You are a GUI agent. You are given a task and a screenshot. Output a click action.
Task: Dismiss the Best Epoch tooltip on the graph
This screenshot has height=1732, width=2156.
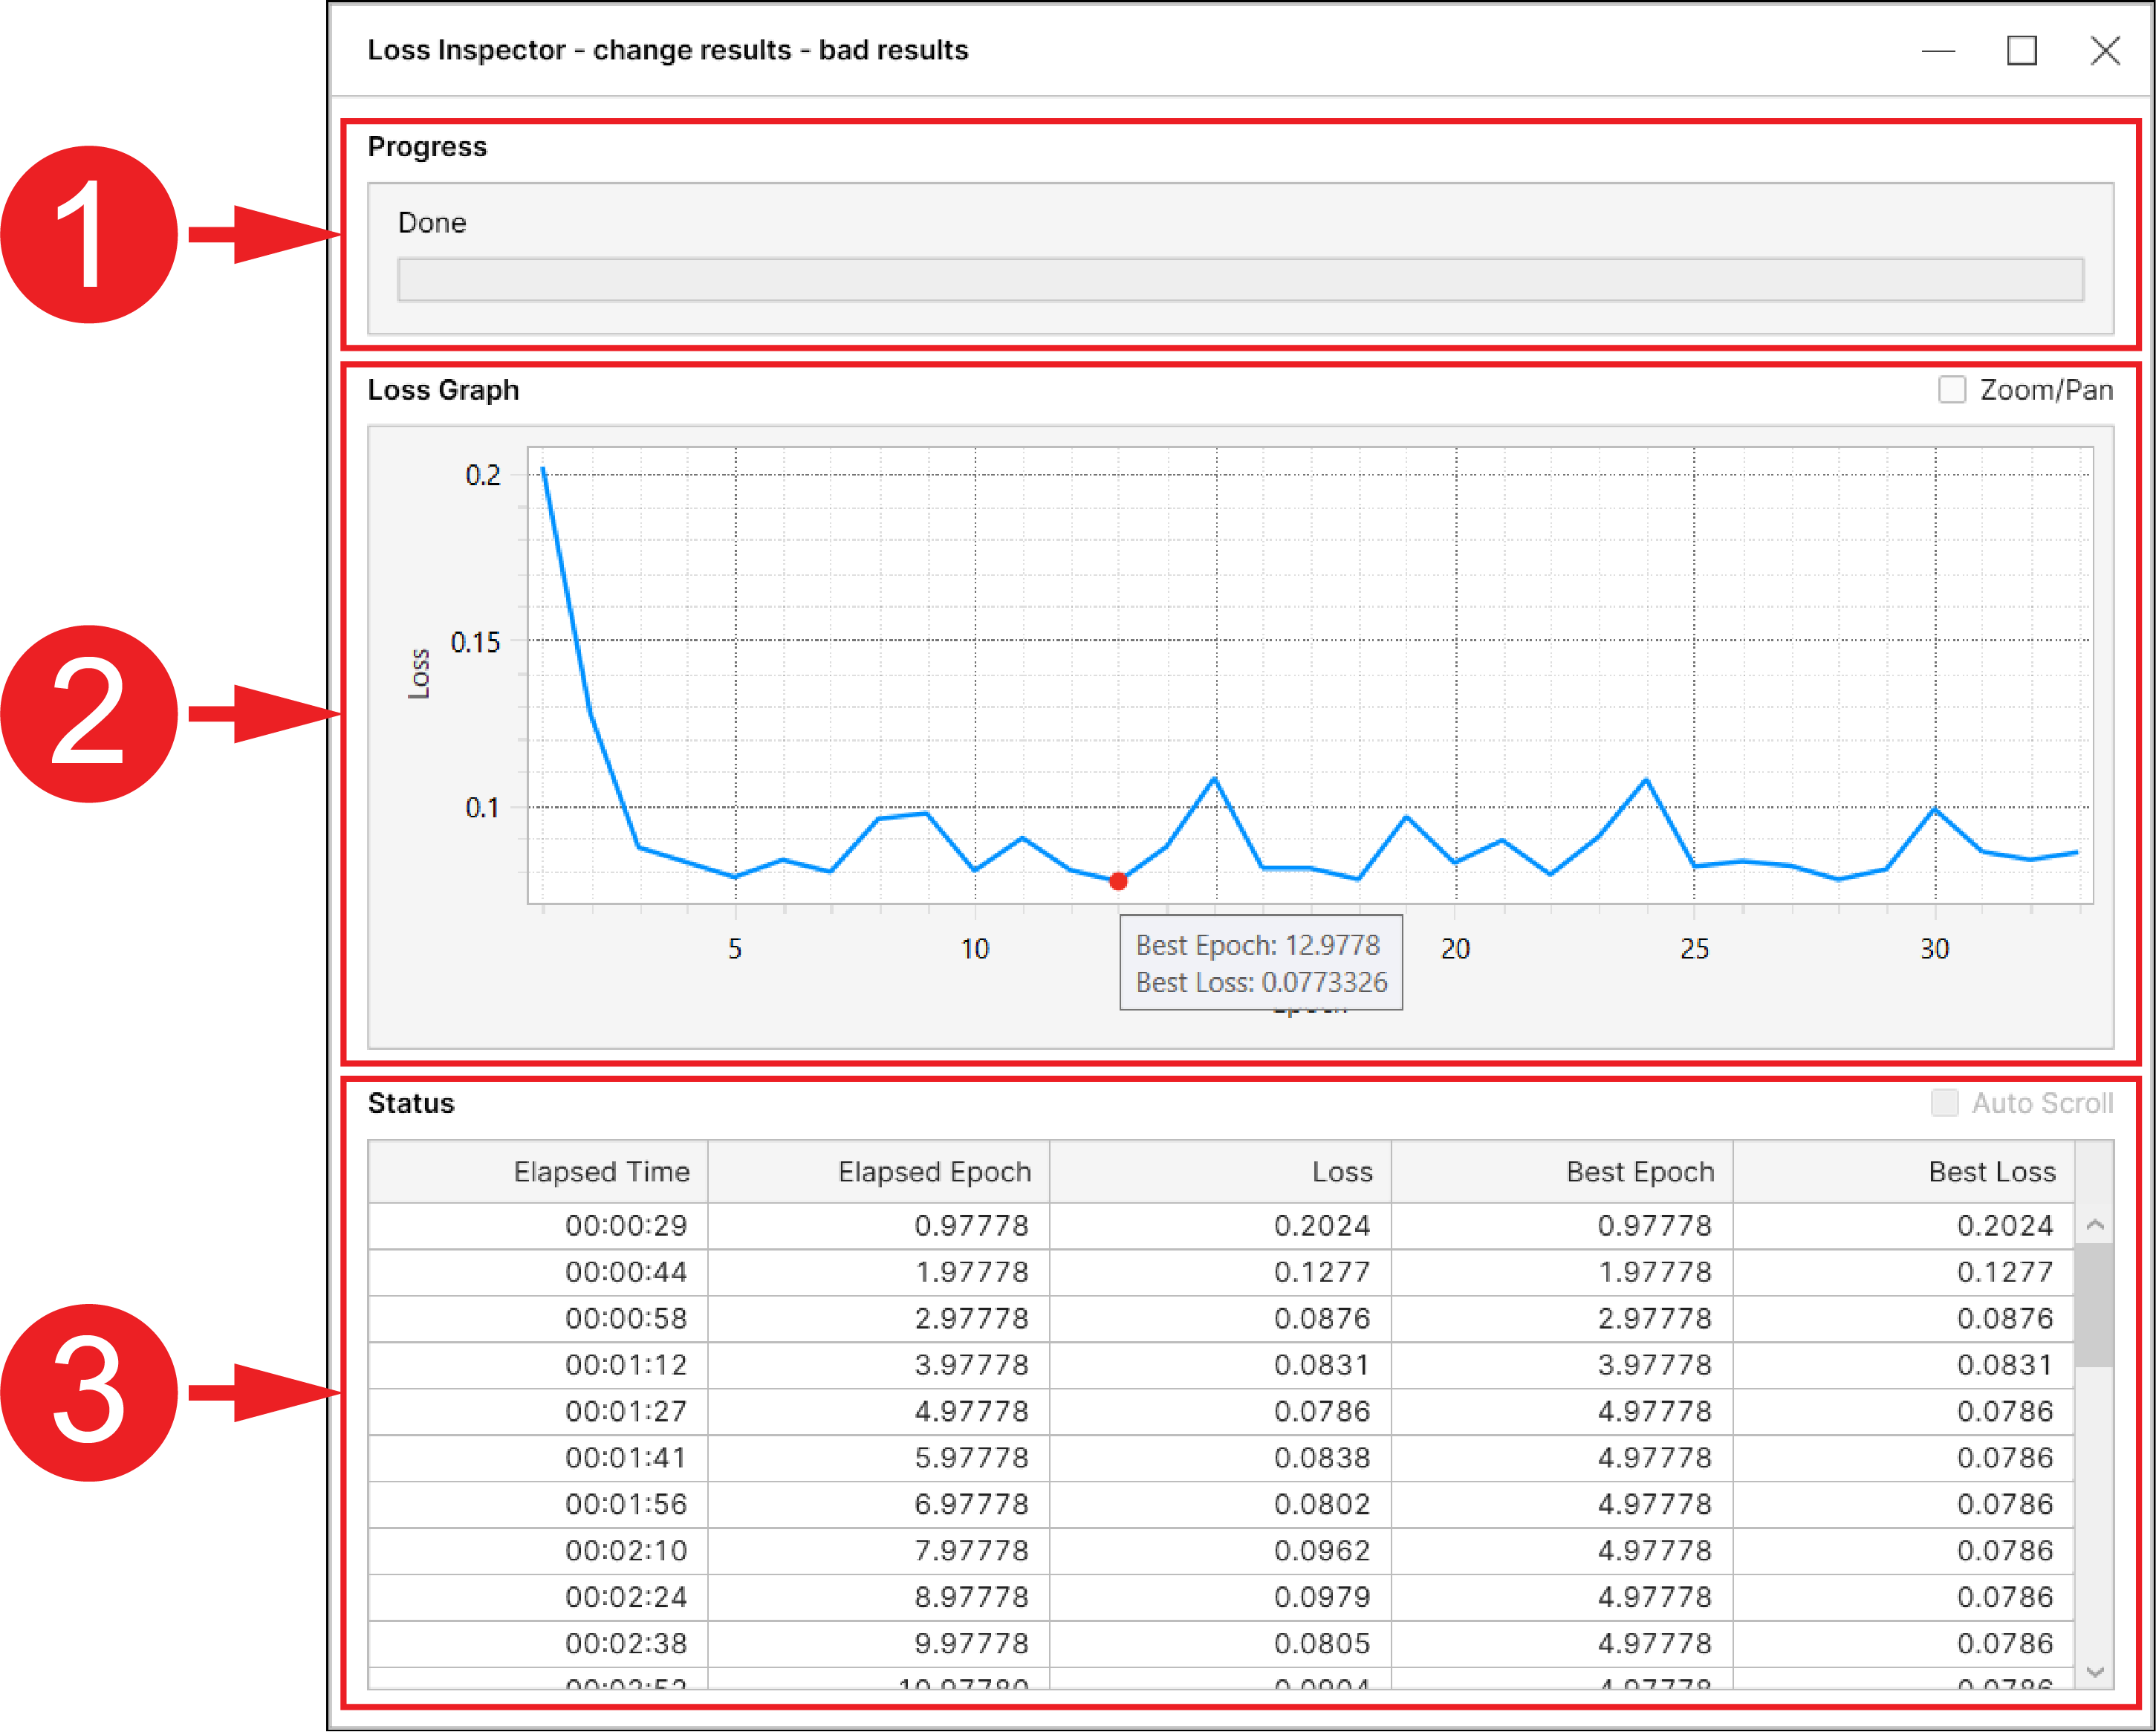coord(1261,962)
